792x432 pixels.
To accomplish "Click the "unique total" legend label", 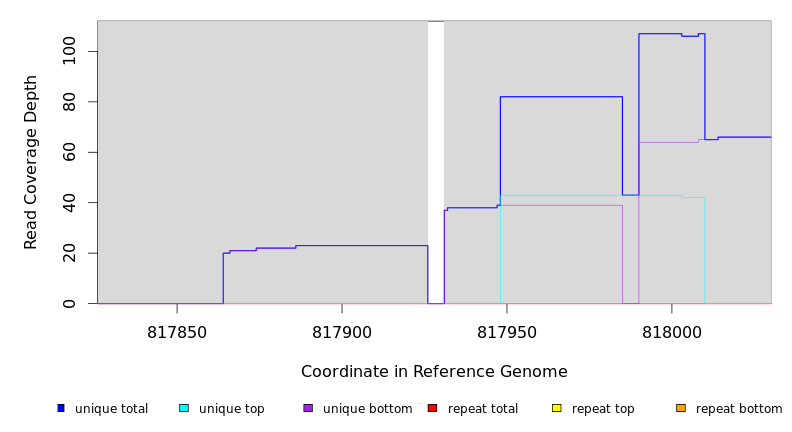I will pos(111,409).
